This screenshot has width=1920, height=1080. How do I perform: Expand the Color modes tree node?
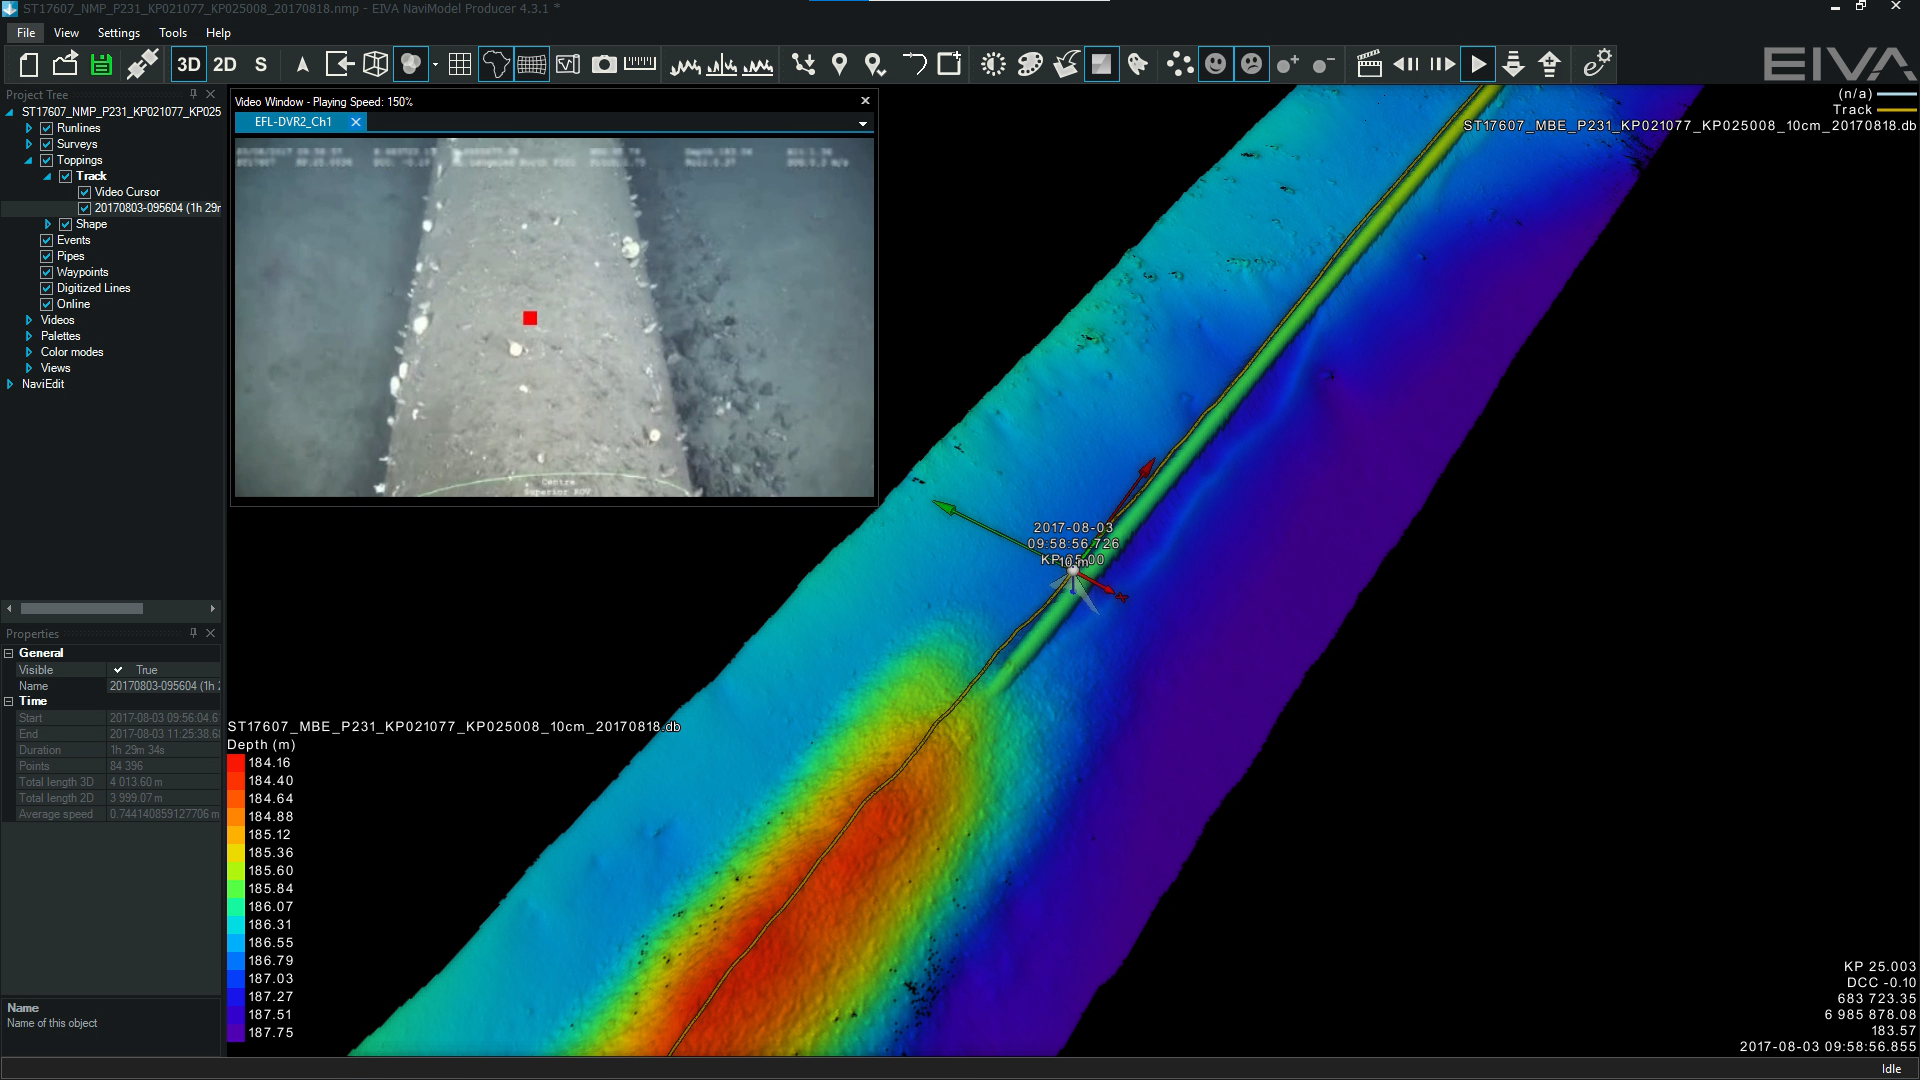[29, 352]
